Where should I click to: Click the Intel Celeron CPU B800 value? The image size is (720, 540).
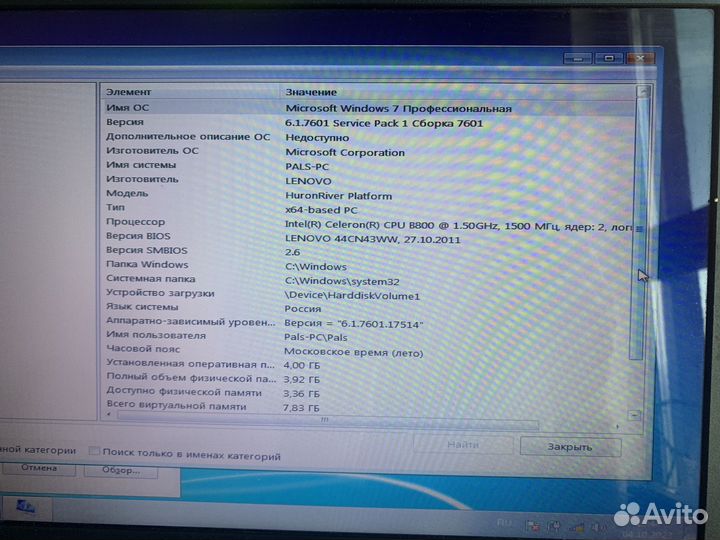(458, 225)
